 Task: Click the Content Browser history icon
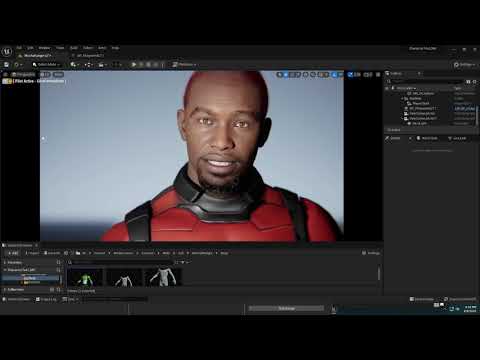(x=66, y=253)
